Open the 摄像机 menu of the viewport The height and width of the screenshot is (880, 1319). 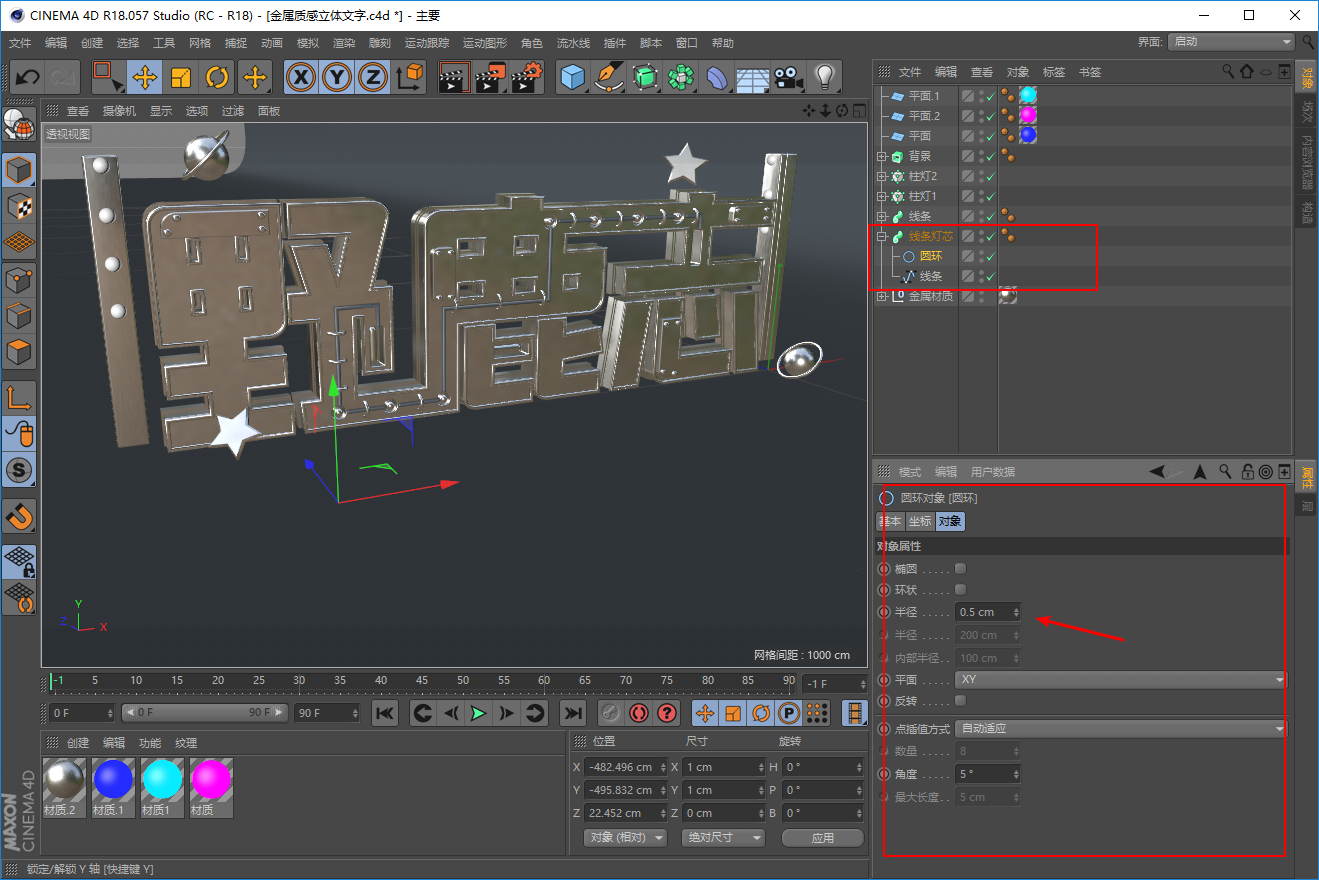click(119, 111)
